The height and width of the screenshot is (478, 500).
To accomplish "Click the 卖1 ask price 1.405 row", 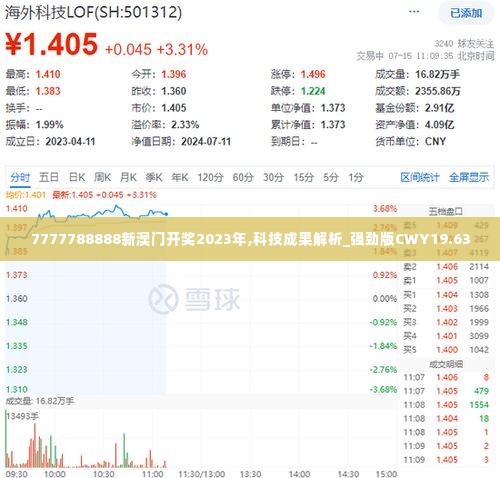I will (x=446, y=281).
